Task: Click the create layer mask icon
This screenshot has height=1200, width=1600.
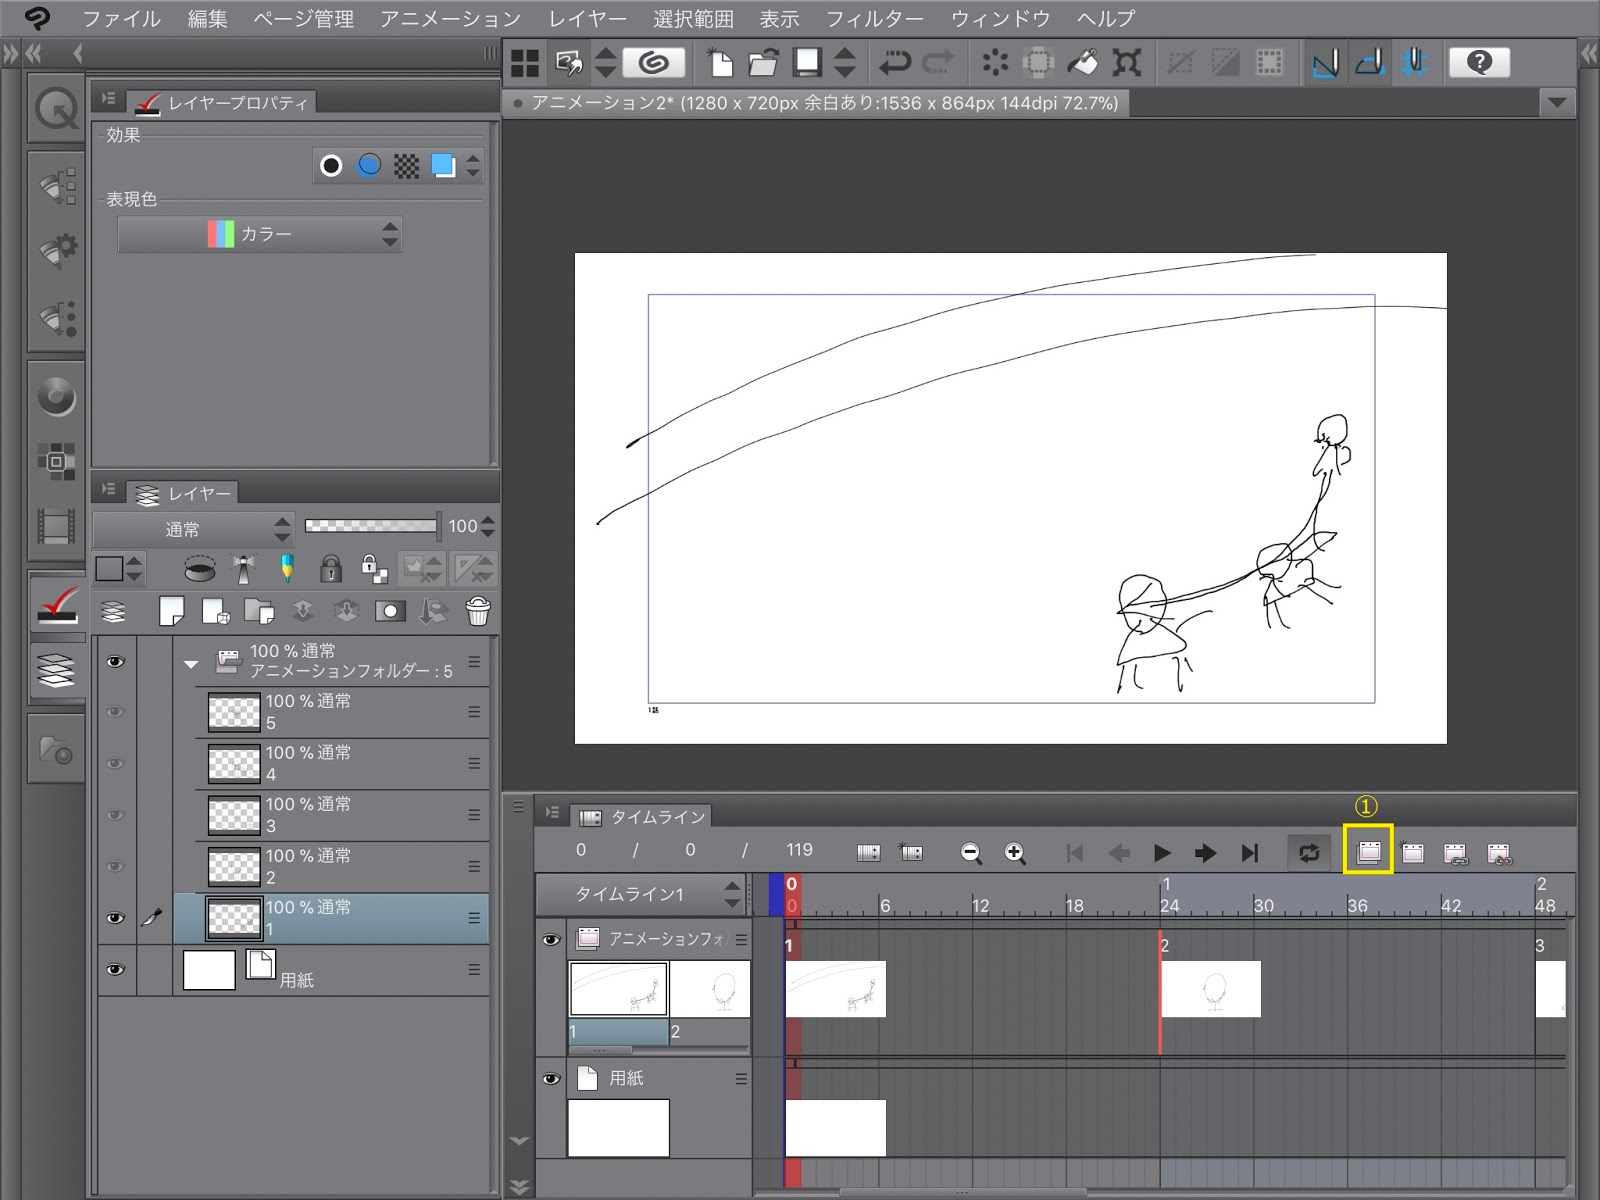Action: point(390,611)
